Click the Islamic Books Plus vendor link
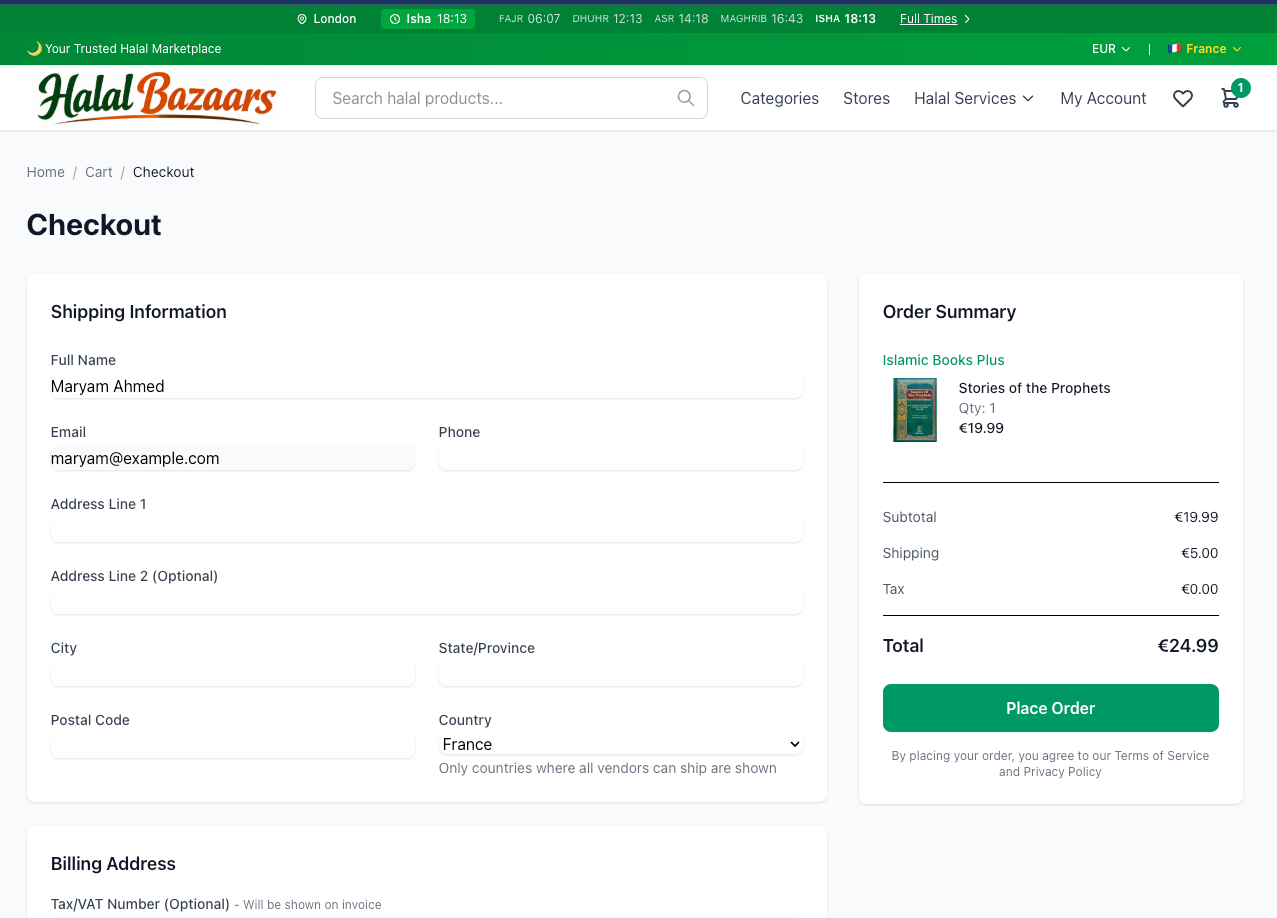 (x=943, y=360)
